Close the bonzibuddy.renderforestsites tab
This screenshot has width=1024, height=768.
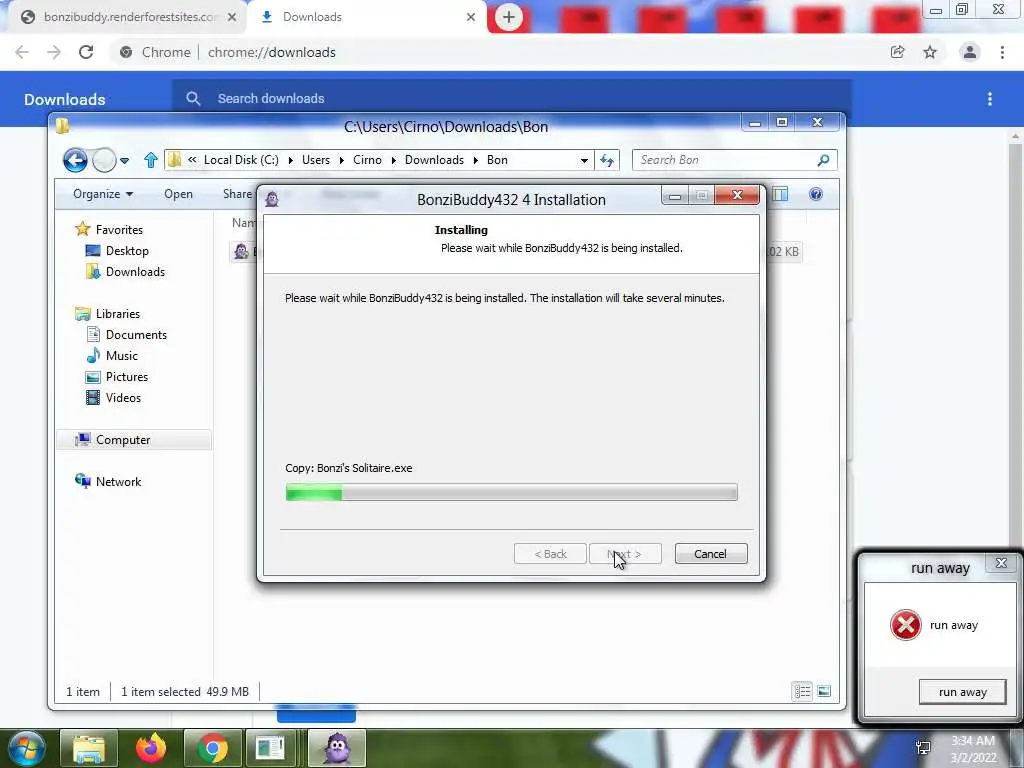click(232, 17)
